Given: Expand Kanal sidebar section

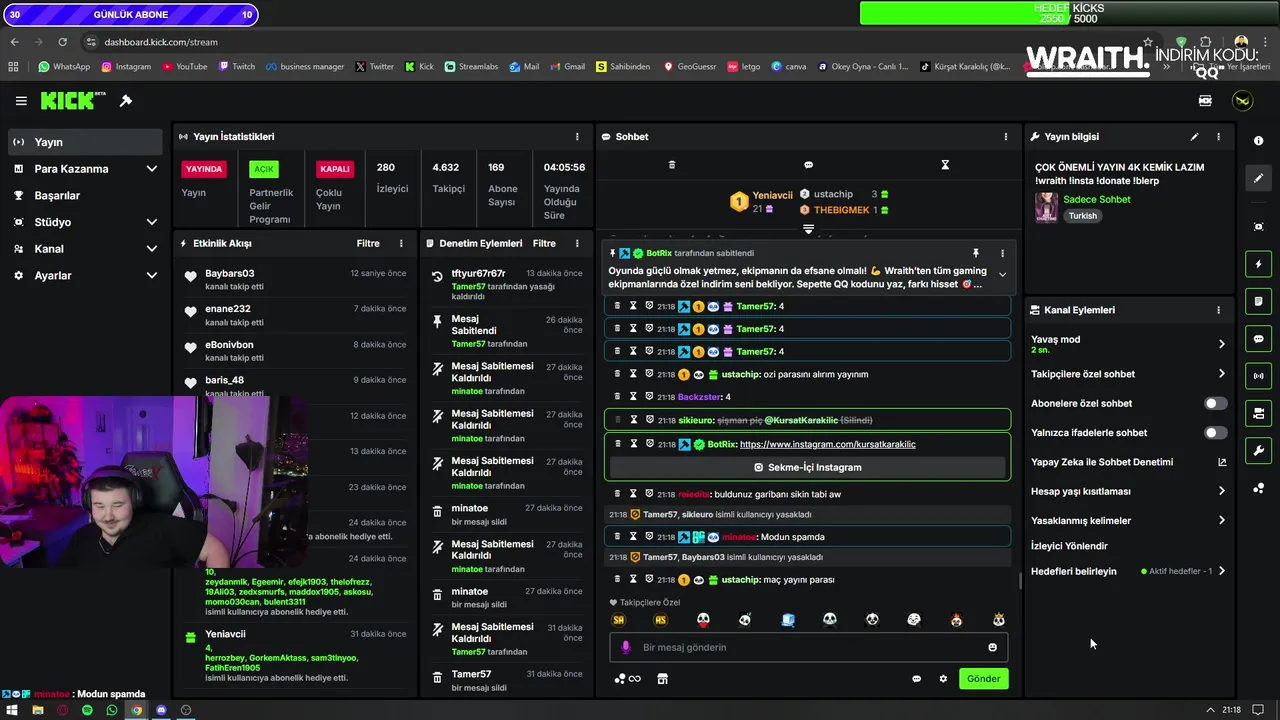Looking at the screenshot, I should [x=152, y=249].
